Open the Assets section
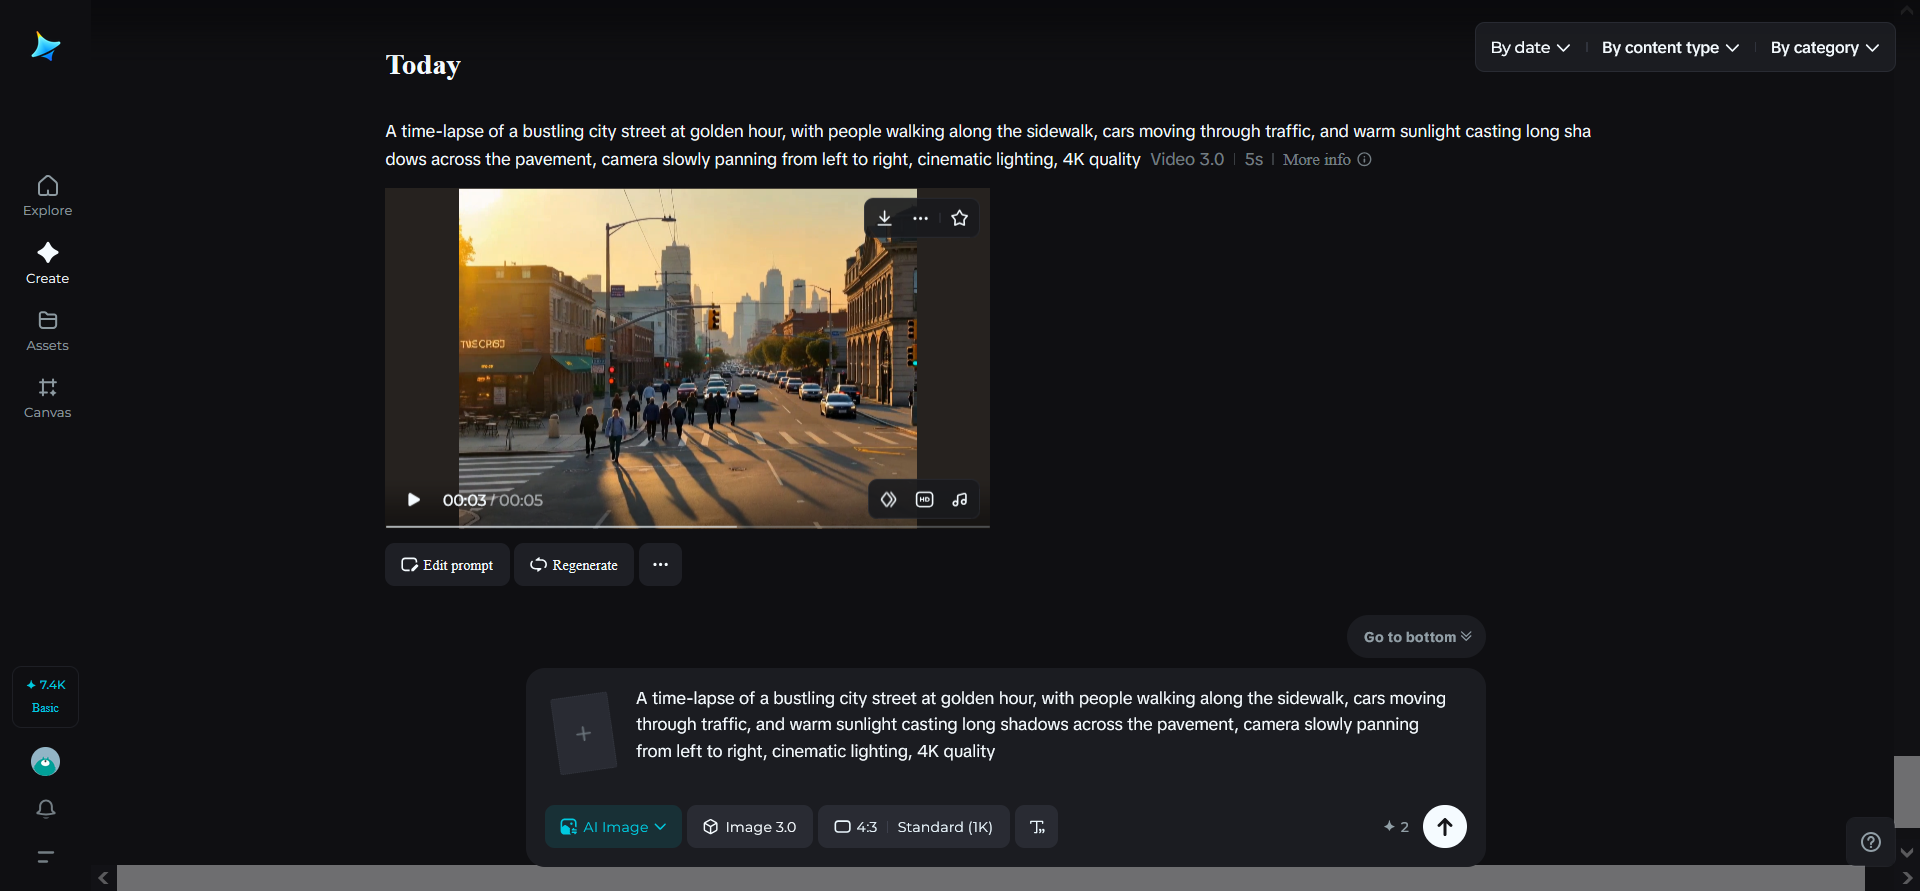The width and height of the screenshot is (1920, 891). pos(48,330)
